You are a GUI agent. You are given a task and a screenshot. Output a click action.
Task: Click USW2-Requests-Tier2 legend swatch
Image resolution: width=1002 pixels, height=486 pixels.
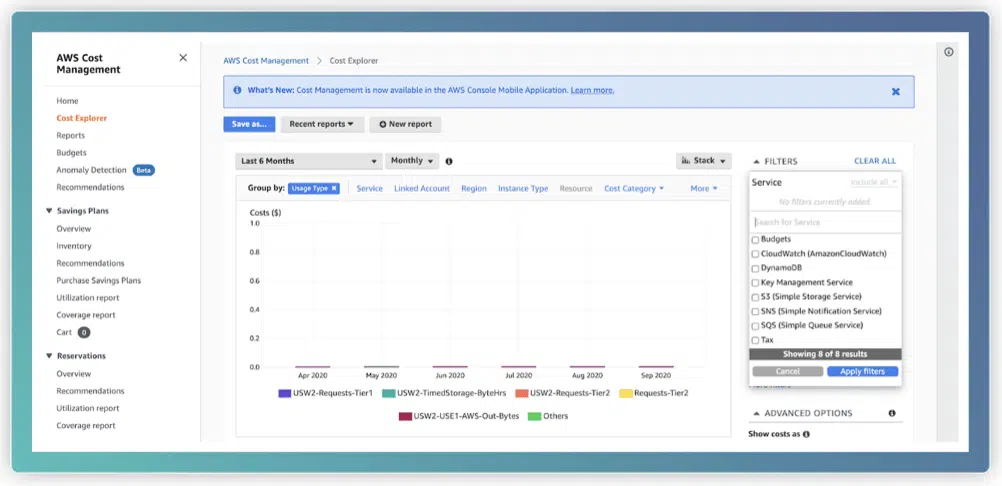(x=521, y=393)
